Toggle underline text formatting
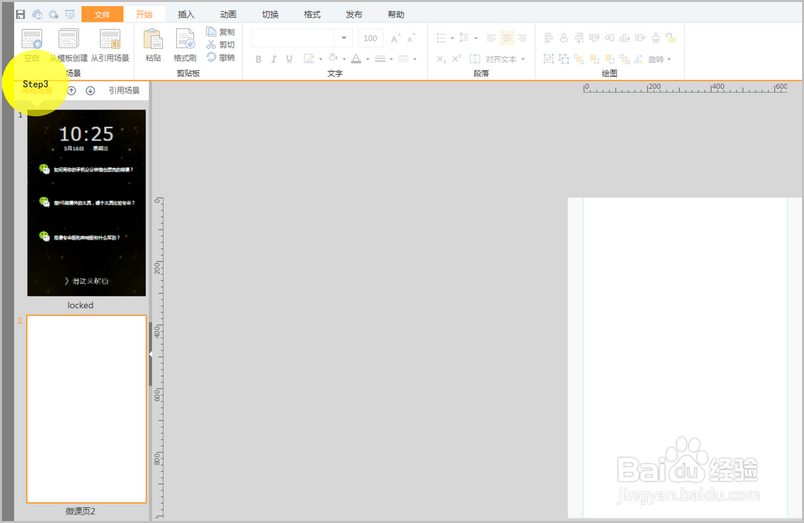 point(289,59)
